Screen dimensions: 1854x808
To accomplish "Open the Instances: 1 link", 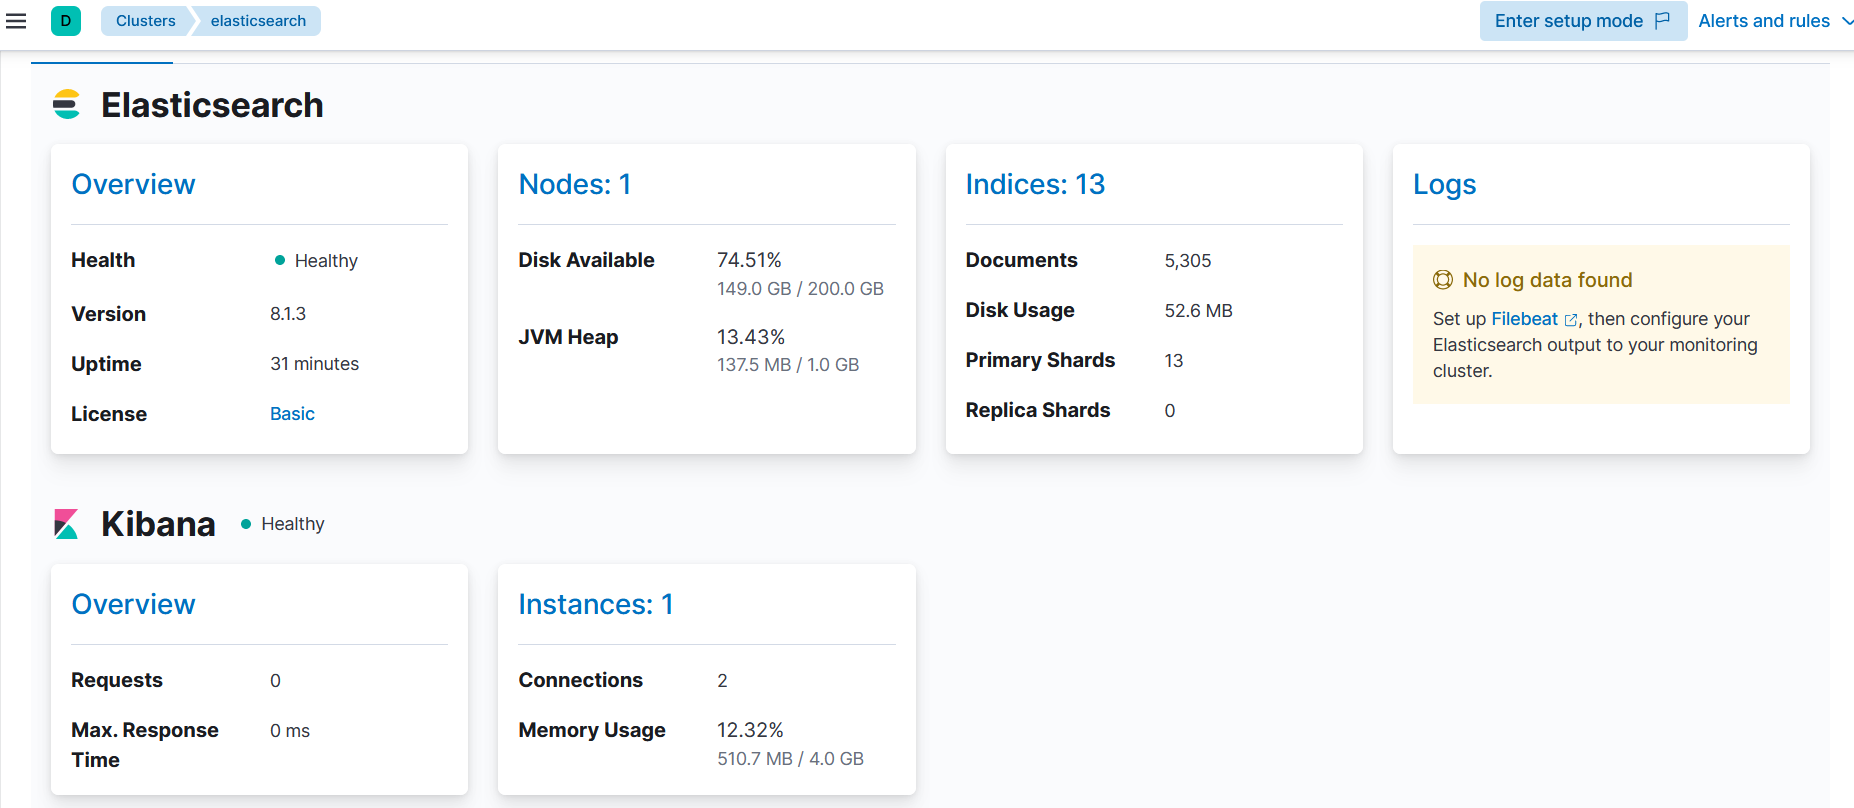I will pos(596,604).
